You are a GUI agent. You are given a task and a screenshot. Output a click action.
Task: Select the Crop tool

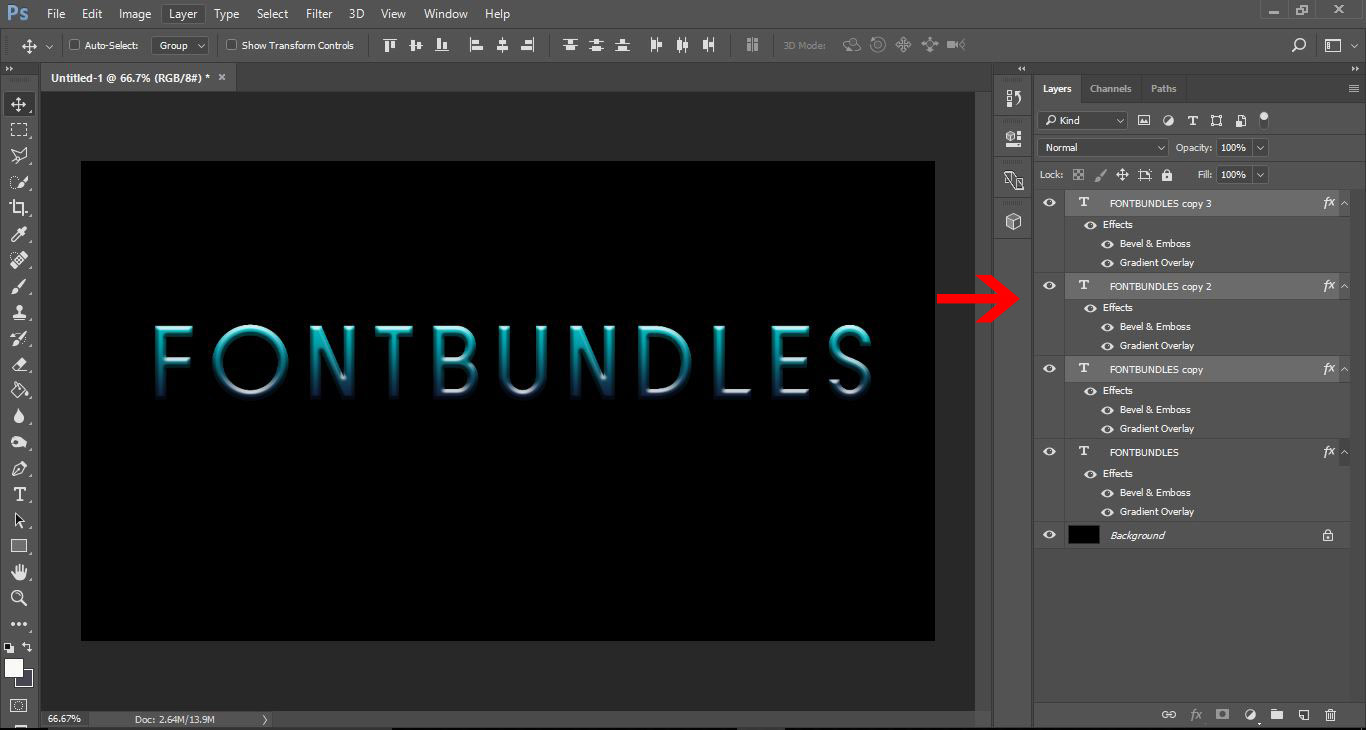19,208
